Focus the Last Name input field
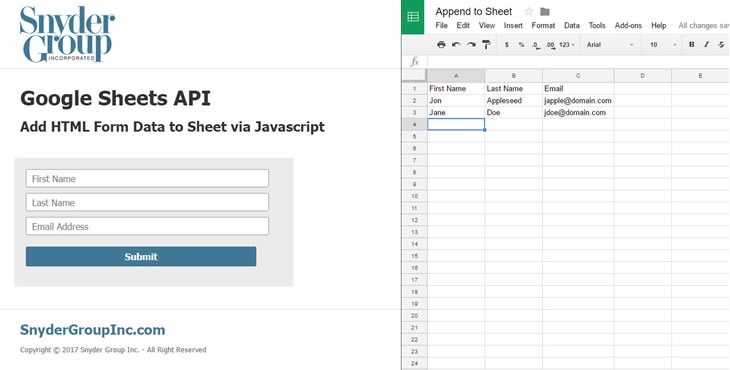This screenshot has height=370, width=730. [147, 202]
